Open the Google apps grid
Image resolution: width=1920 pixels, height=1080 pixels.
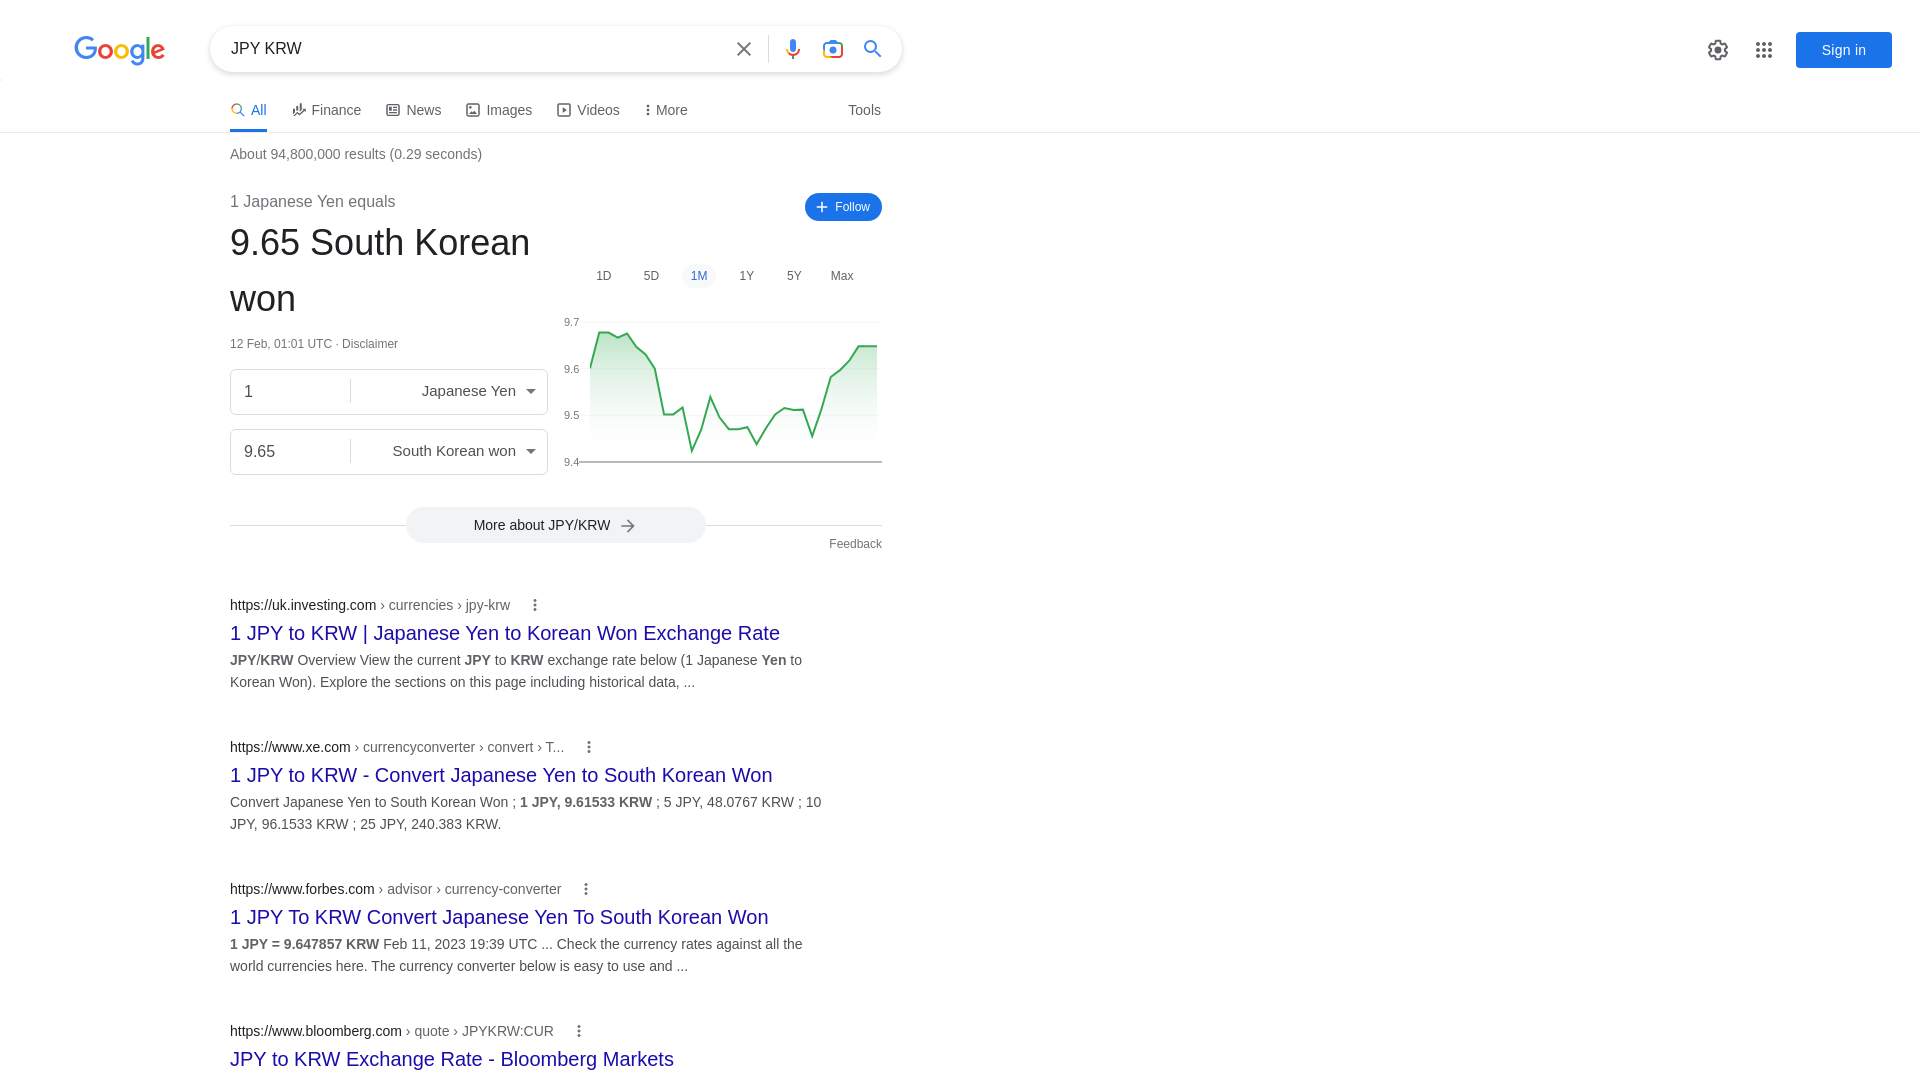(x=1764, y=50)
